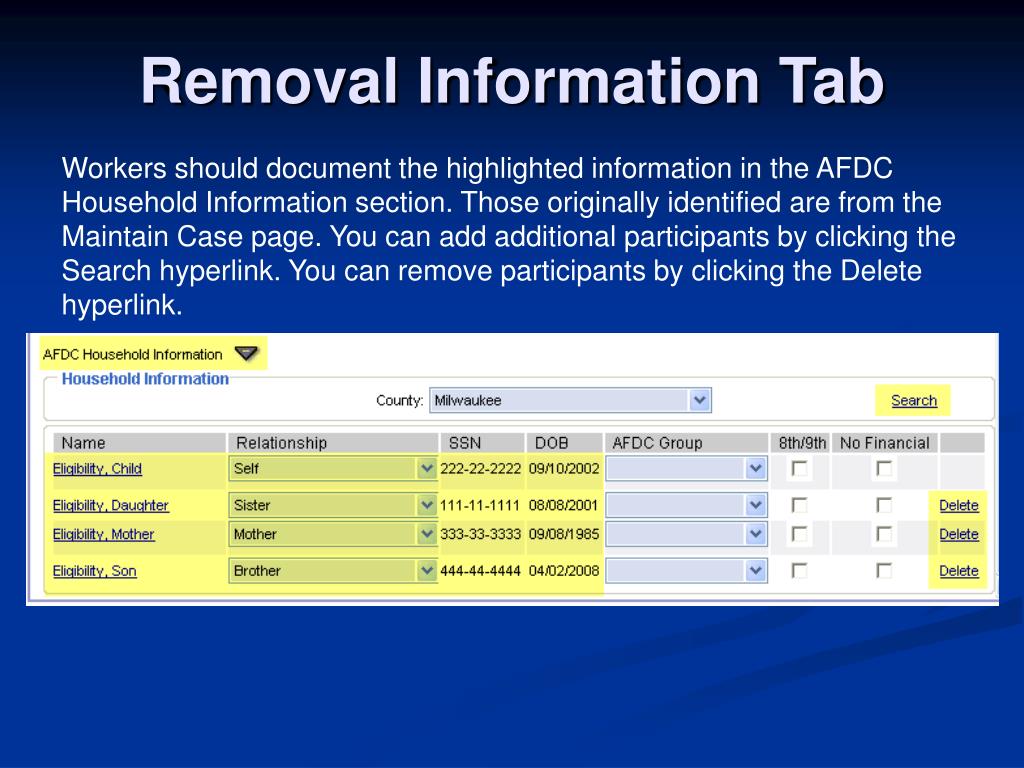Click the Search hyperlink
The height and width of the screenshot is (768, 1024).
(914, 400)
